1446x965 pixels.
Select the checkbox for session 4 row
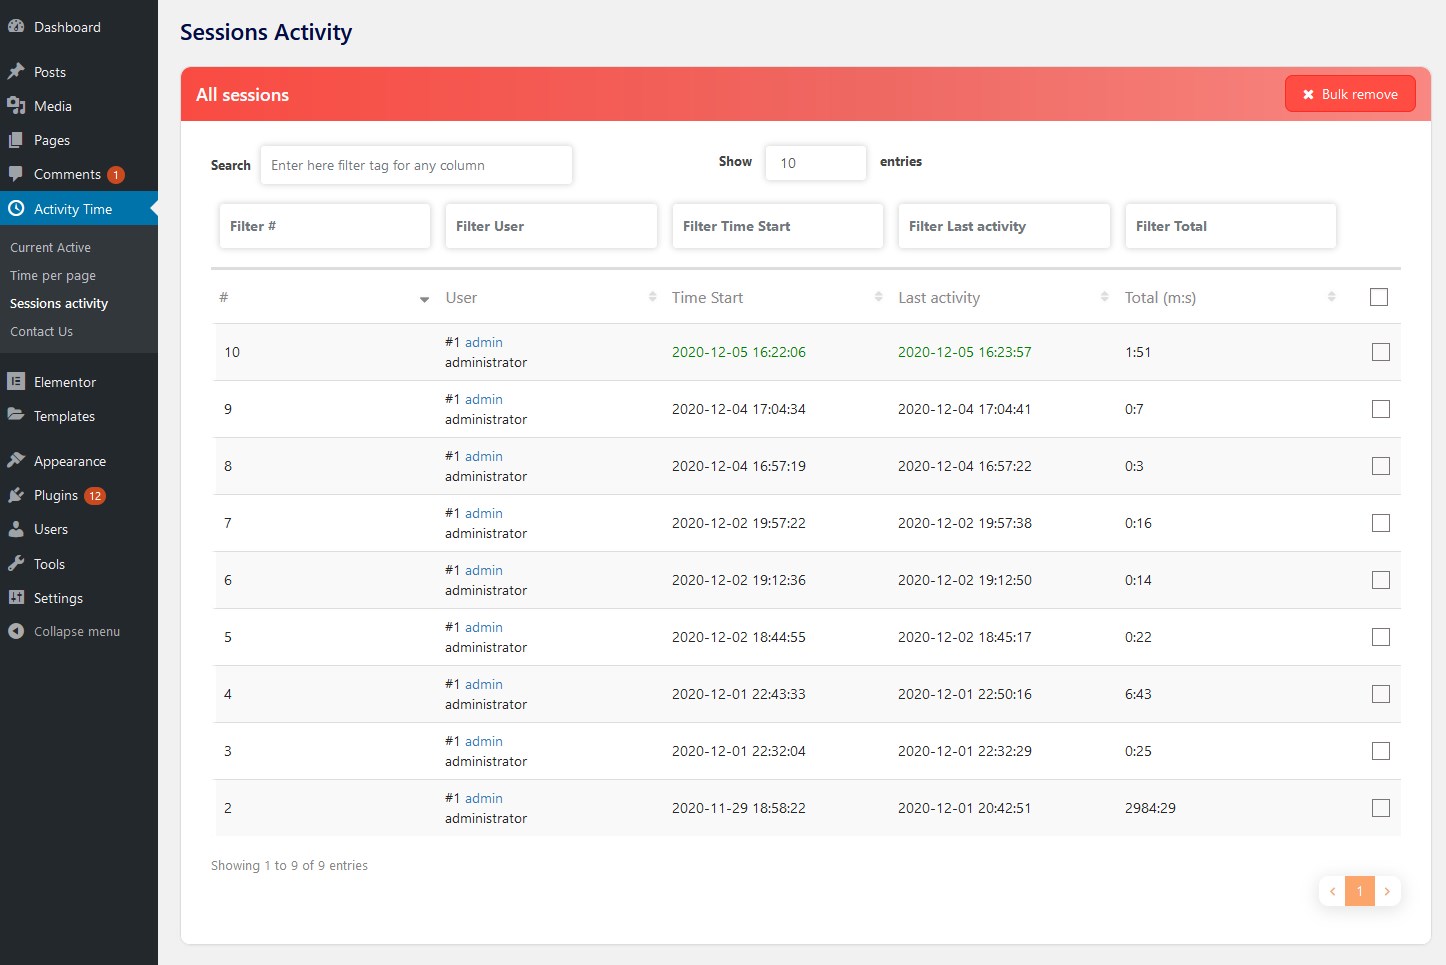(1381, 694)
